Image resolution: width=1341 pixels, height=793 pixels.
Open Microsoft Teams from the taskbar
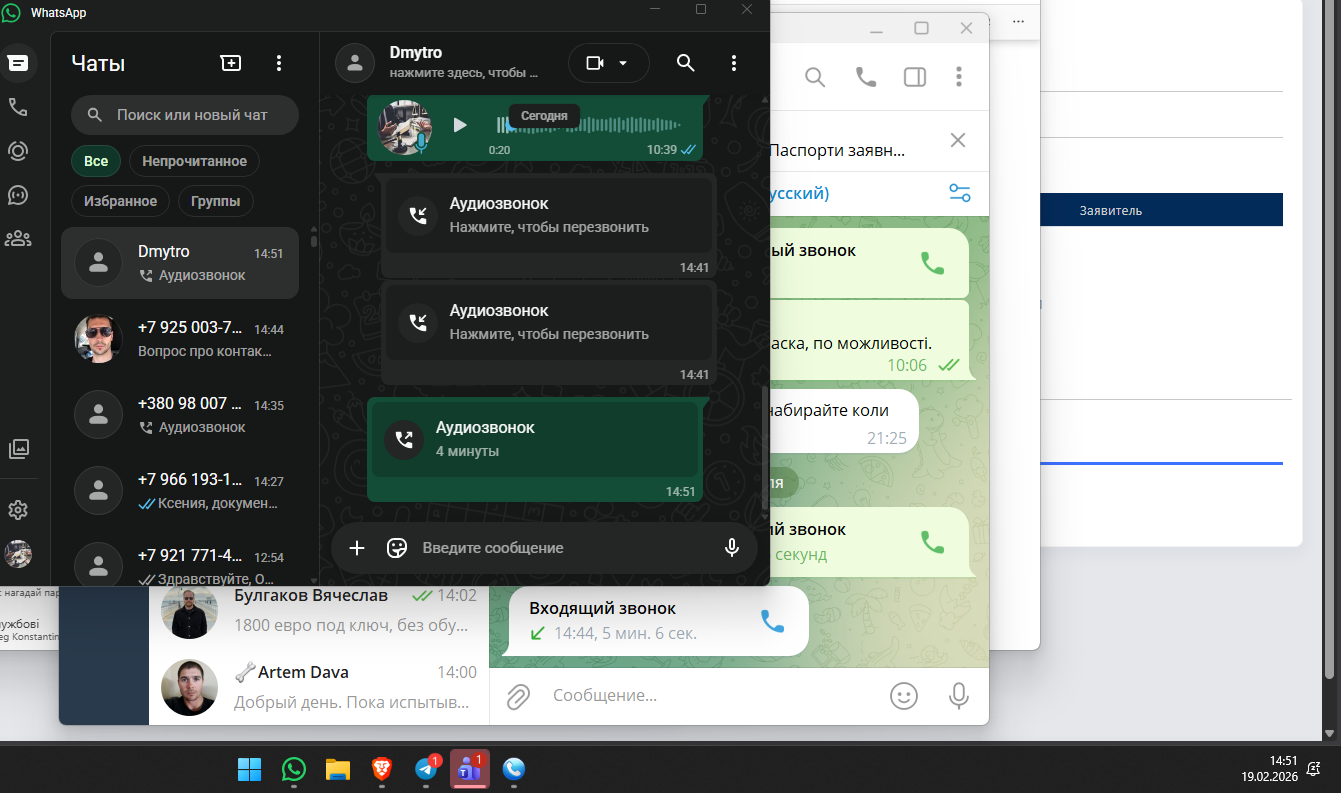(470, 769)
